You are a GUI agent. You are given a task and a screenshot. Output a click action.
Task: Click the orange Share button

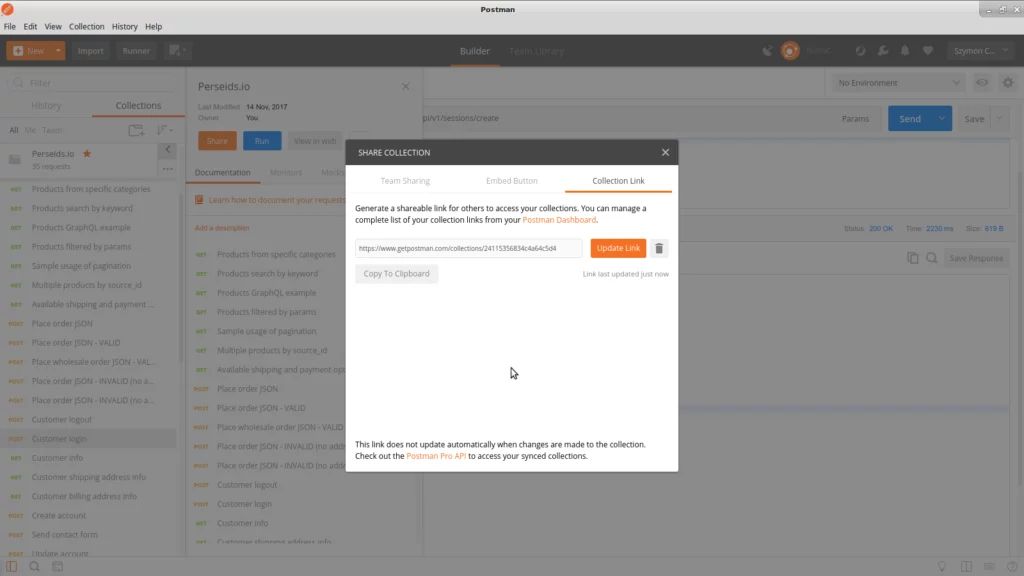point(217,141)
